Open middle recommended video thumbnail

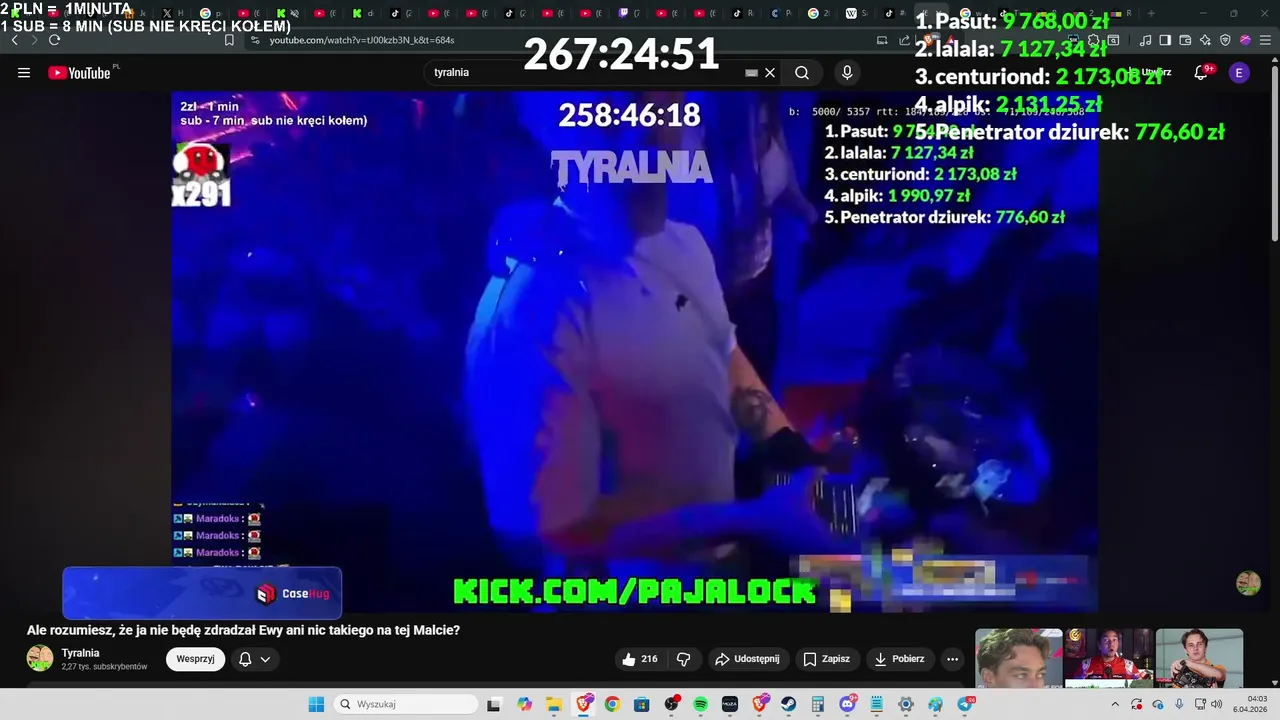(1109, 658)
